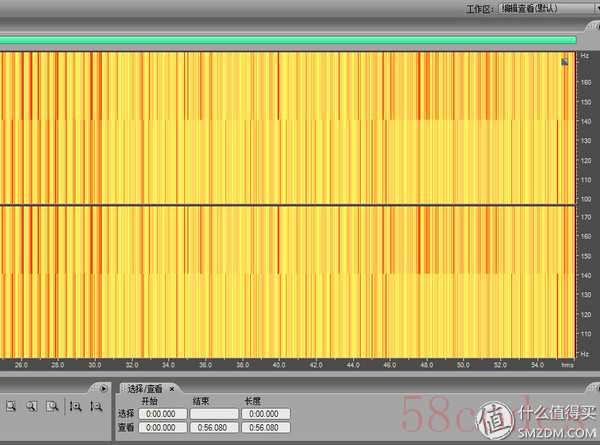Screen dimensions: 600x445
Task: Click the 查看 row 结束 field showing 0:56.080
Action: coord(214,427)
